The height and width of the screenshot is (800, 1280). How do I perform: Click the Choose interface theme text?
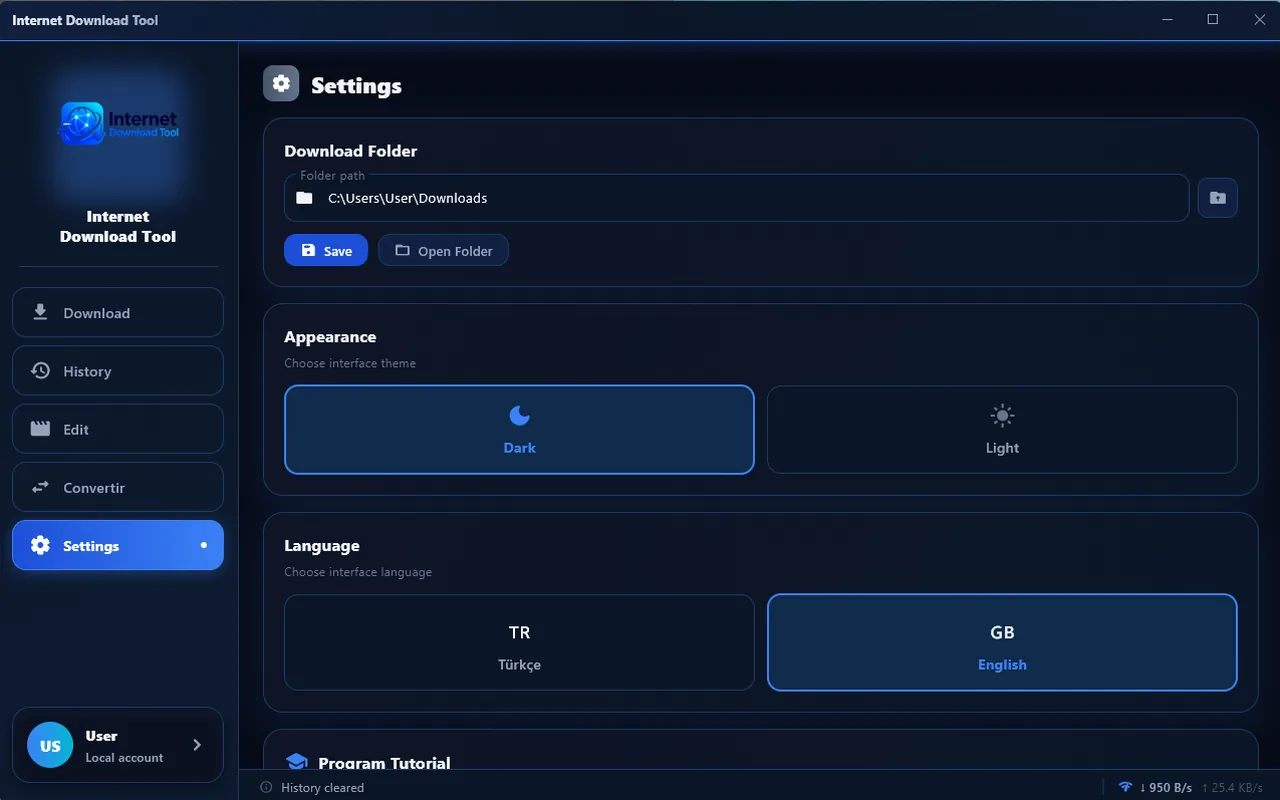point(350,363)
